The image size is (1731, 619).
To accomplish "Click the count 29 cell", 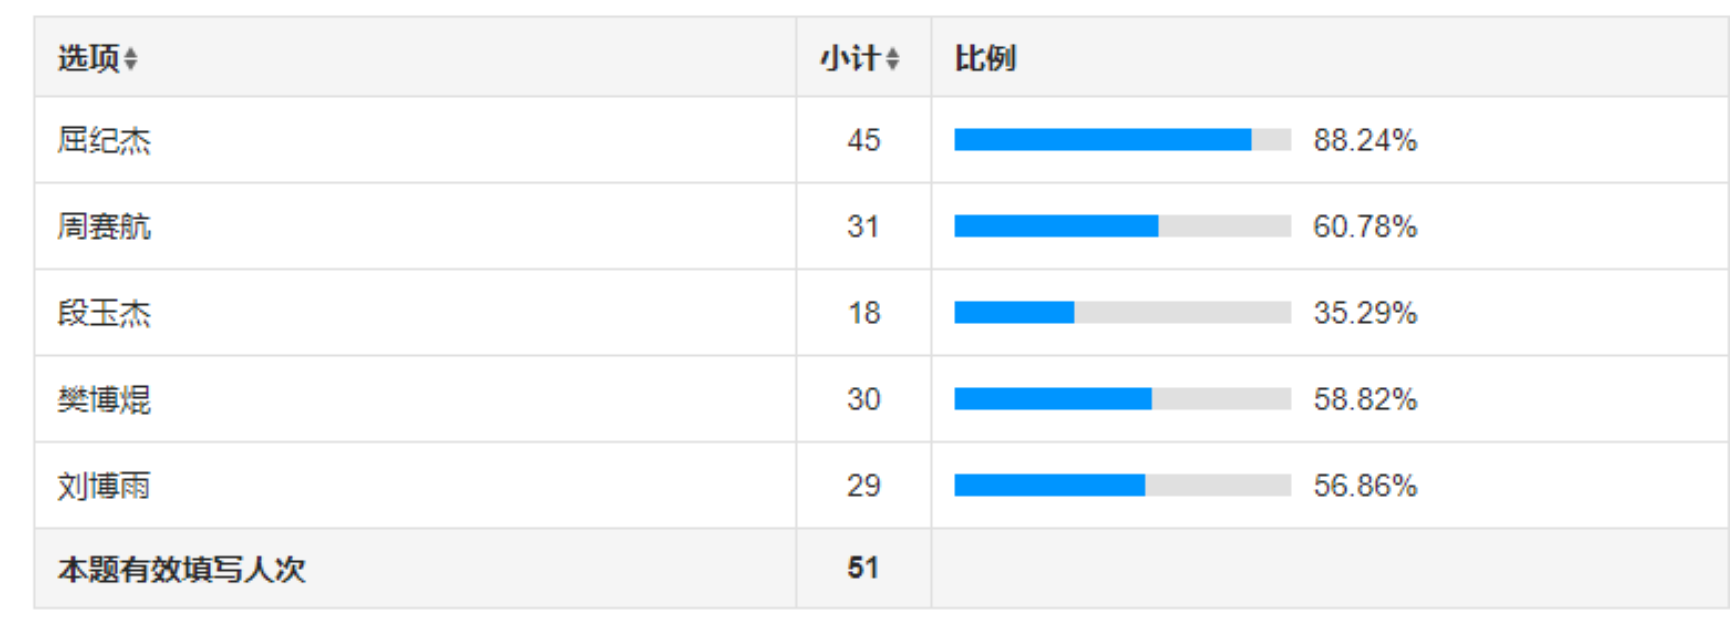I will click(864, 485).
